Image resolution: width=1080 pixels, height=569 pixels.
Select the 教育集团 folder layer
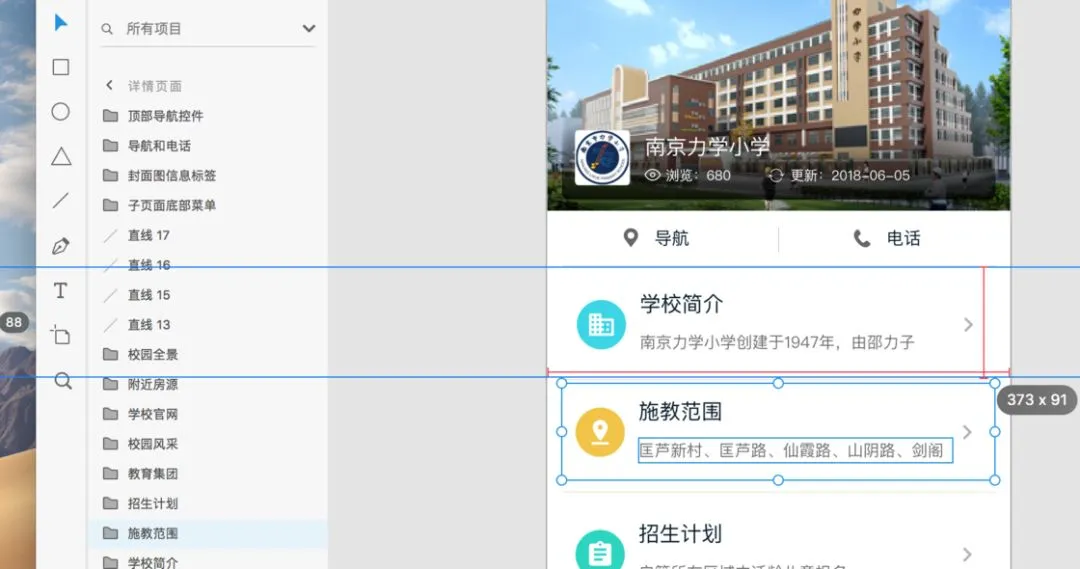pos(208,474)
